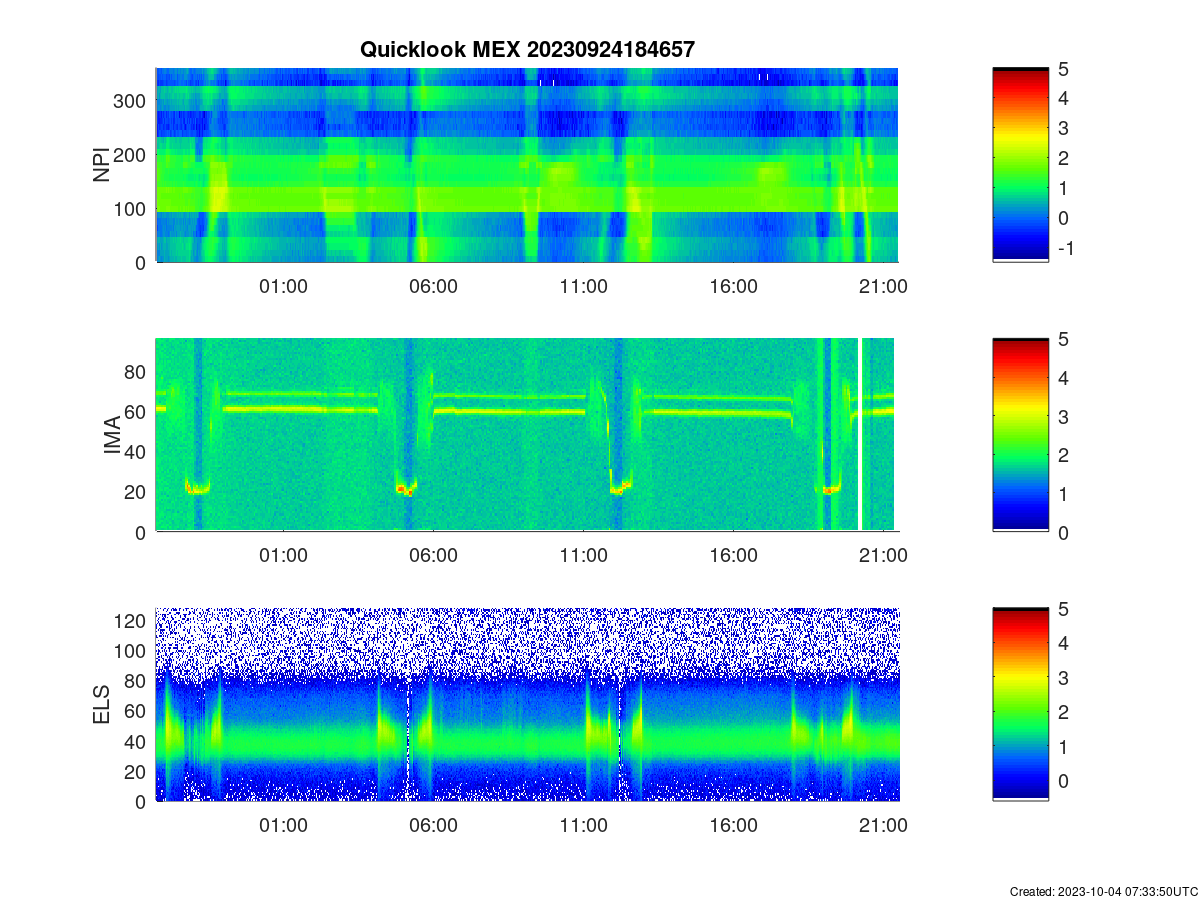Click the 11:00 tick under the ELS plot
The image size is (1200, 900).
click(x=583, y=826)
